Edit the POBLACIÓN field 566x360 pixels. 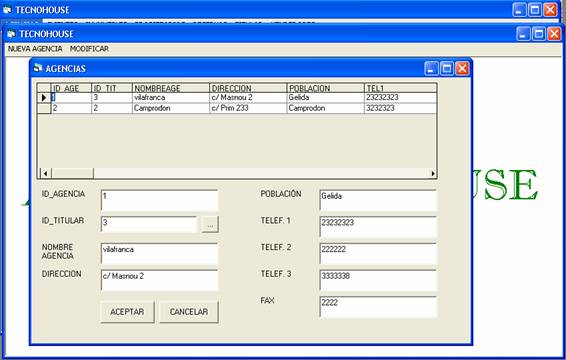coord(378,200)
